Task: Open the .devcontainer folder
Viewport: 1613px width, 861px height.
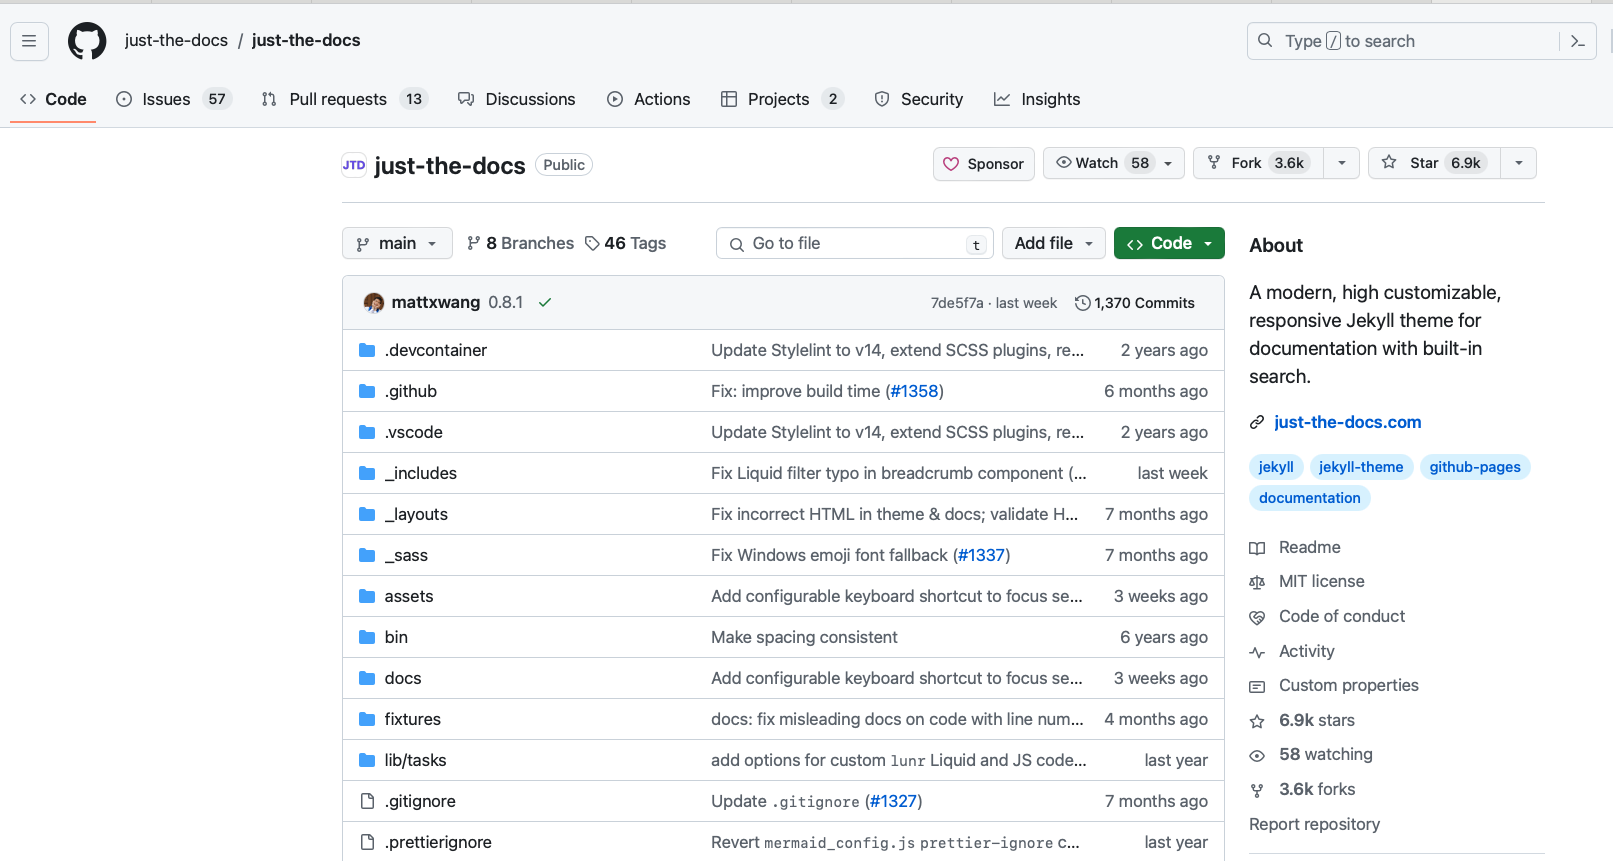Action: pyautogui.click(x=436, y=350)
